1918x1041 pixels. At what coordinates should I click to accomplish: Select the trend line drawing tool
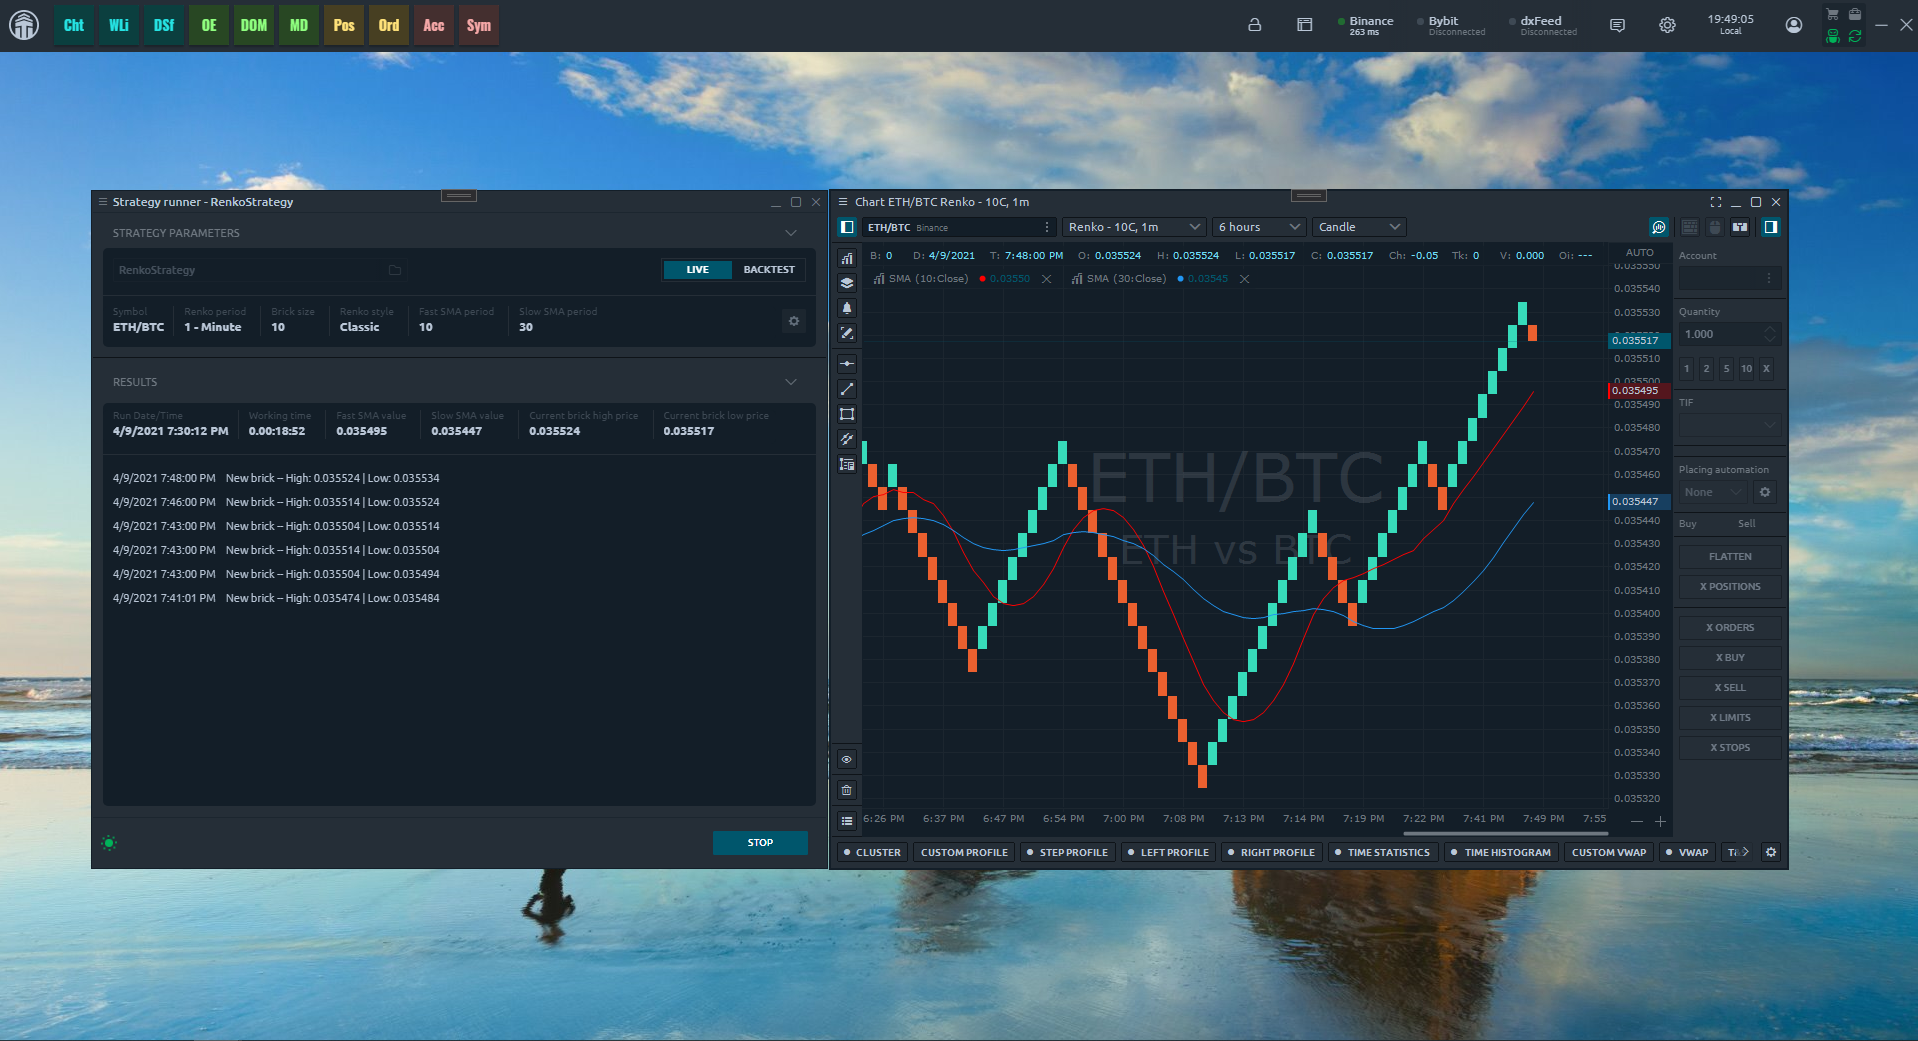847,389
